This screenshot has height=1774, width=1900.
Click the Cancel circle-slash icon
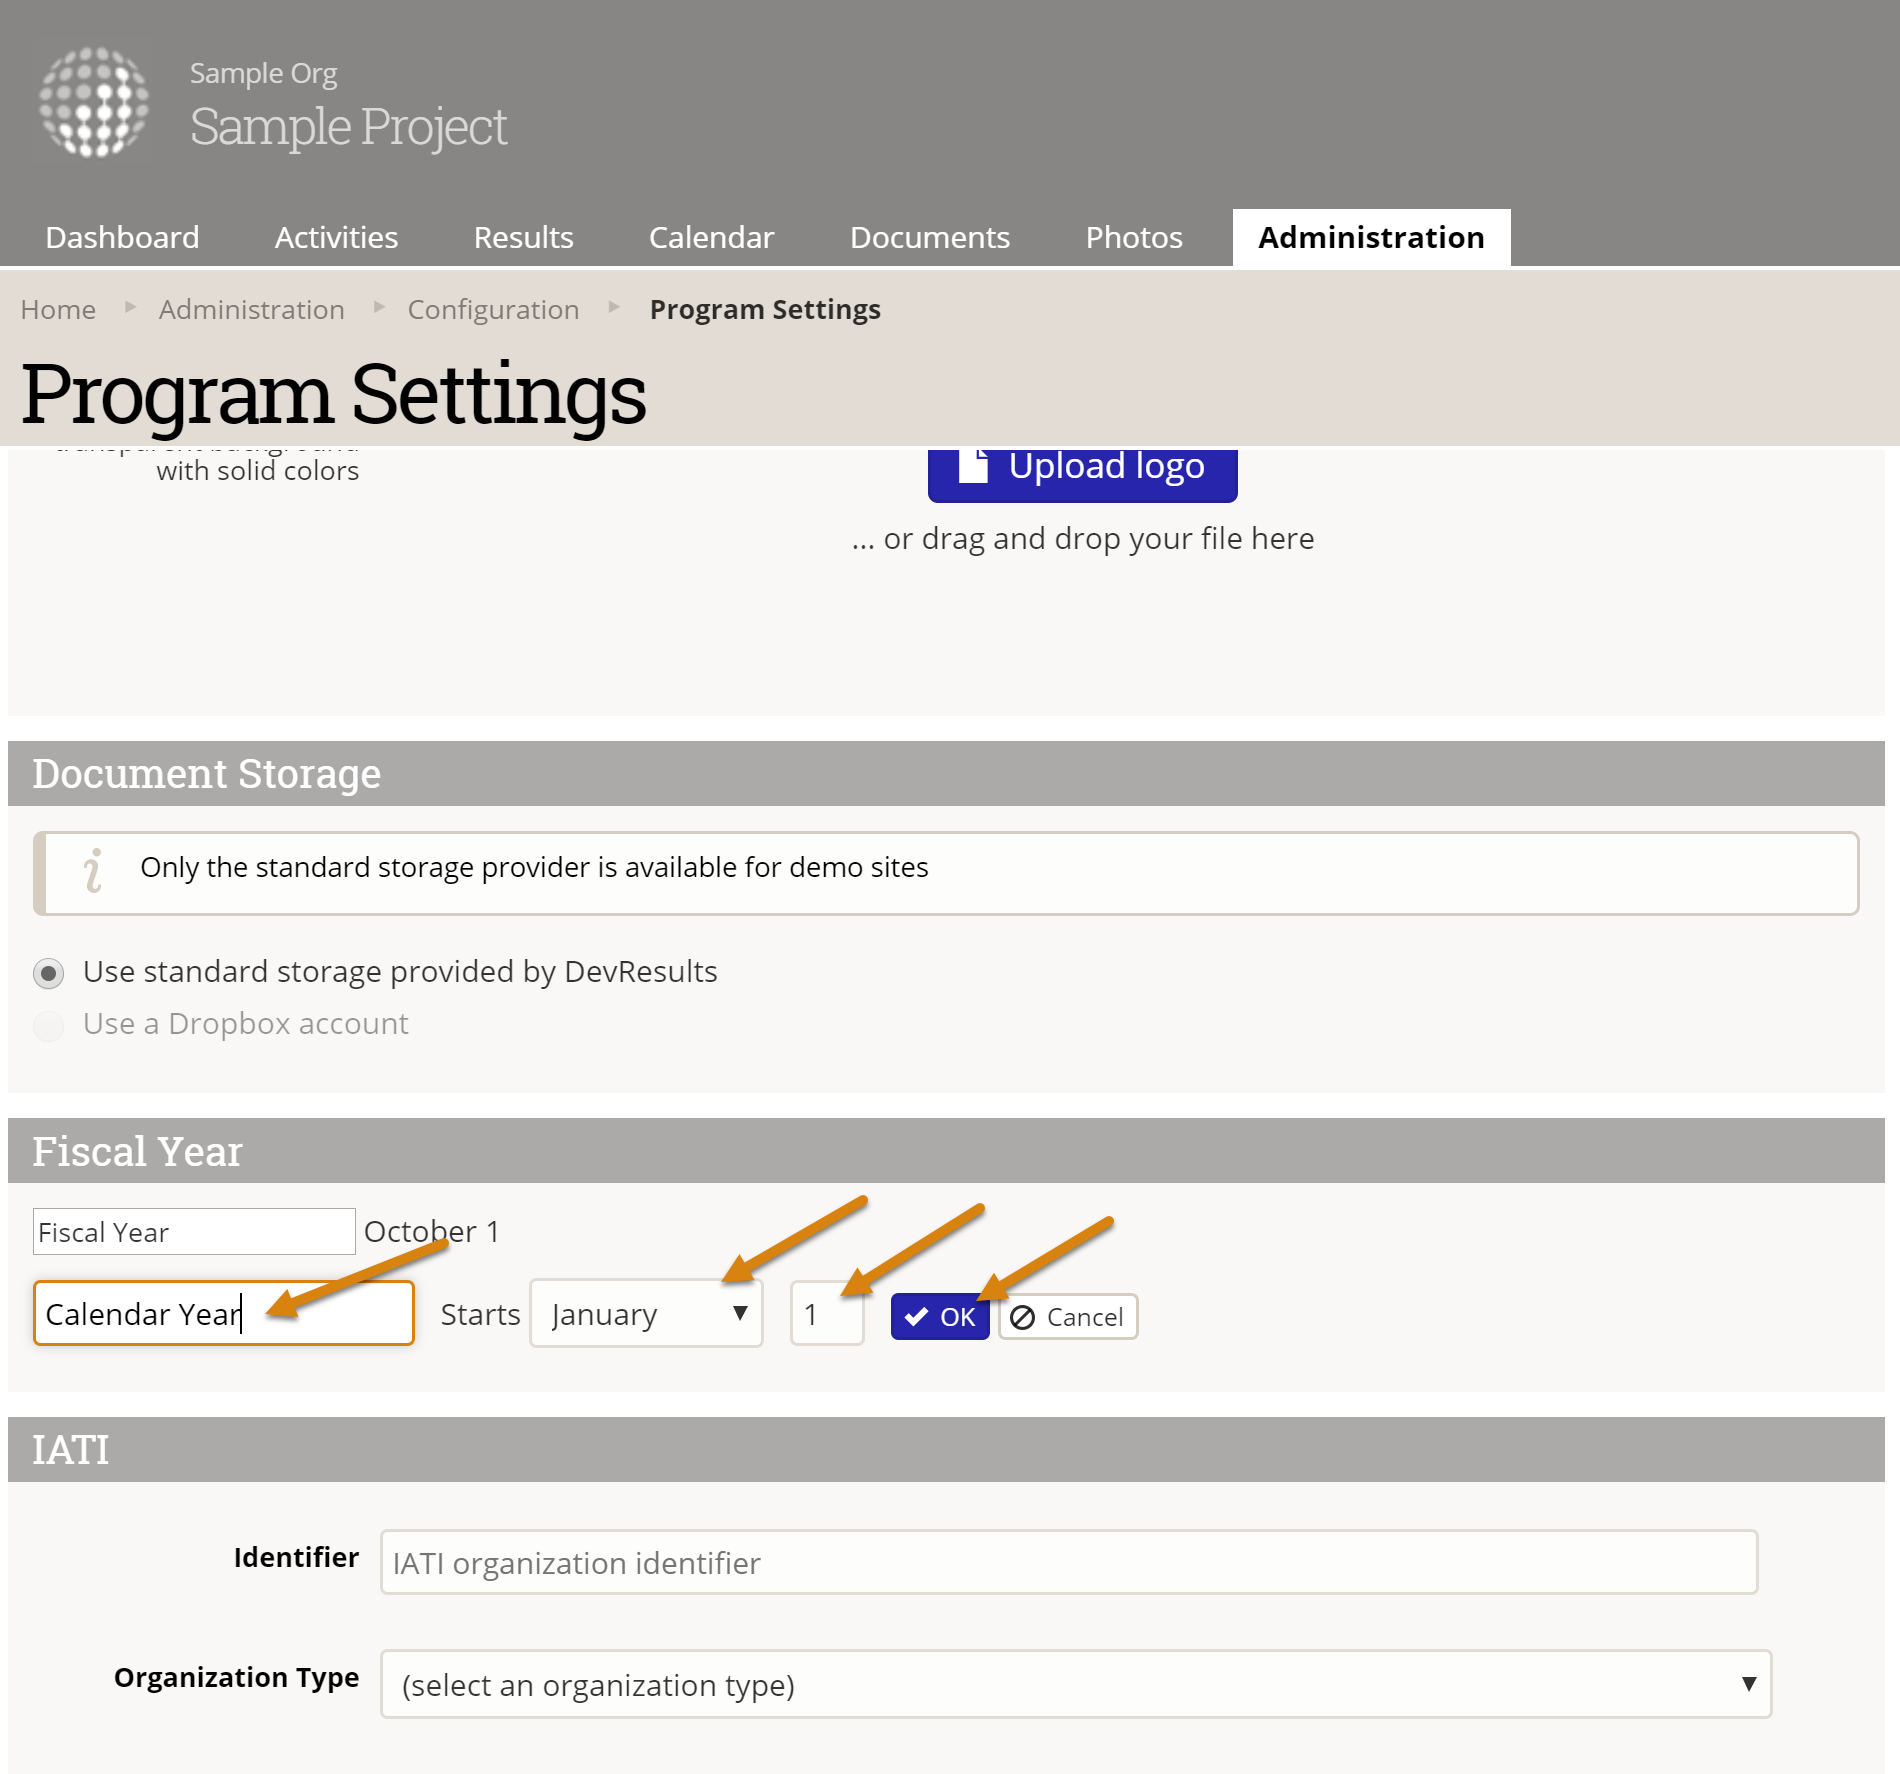pyautogui.click(x=1022, y=1317)
